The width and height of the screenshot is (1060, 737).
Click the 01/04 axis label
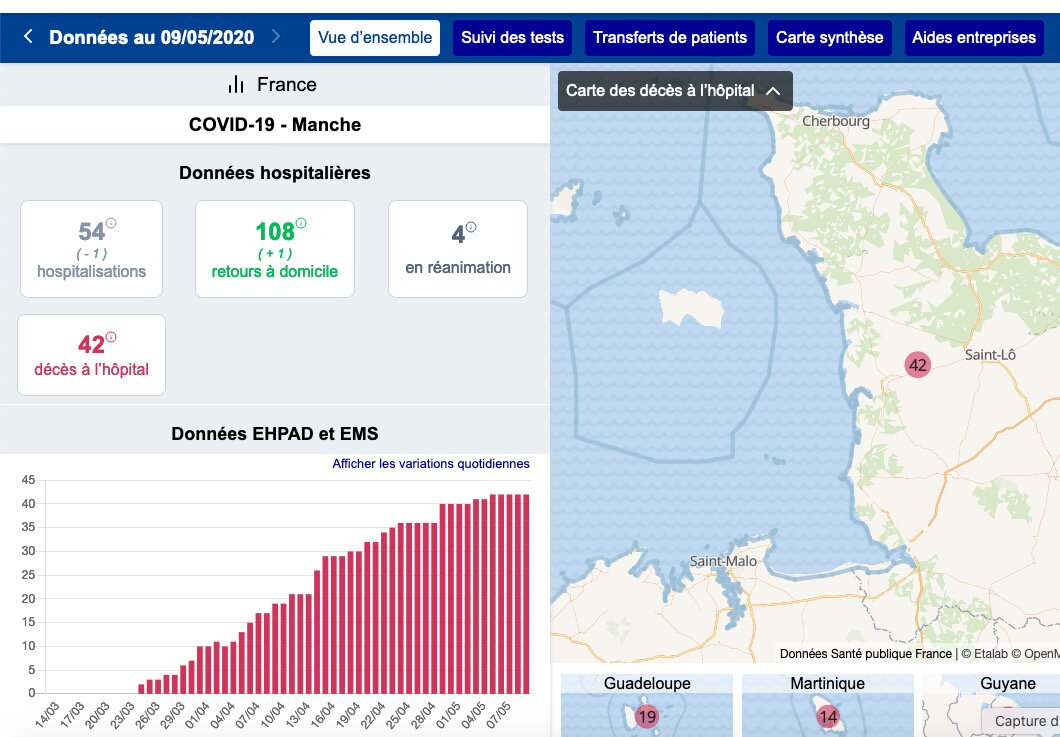point(197,714)
